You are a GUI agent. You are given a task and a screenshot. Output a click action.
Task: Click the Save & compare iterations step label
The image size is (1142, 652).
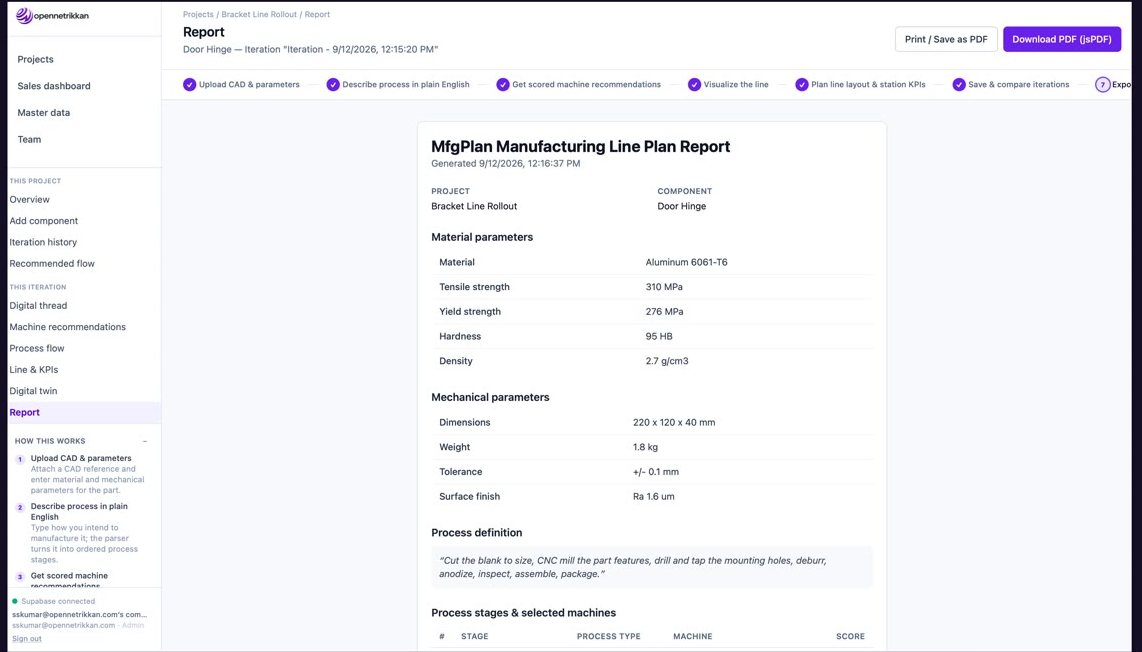click(1018, 85)
